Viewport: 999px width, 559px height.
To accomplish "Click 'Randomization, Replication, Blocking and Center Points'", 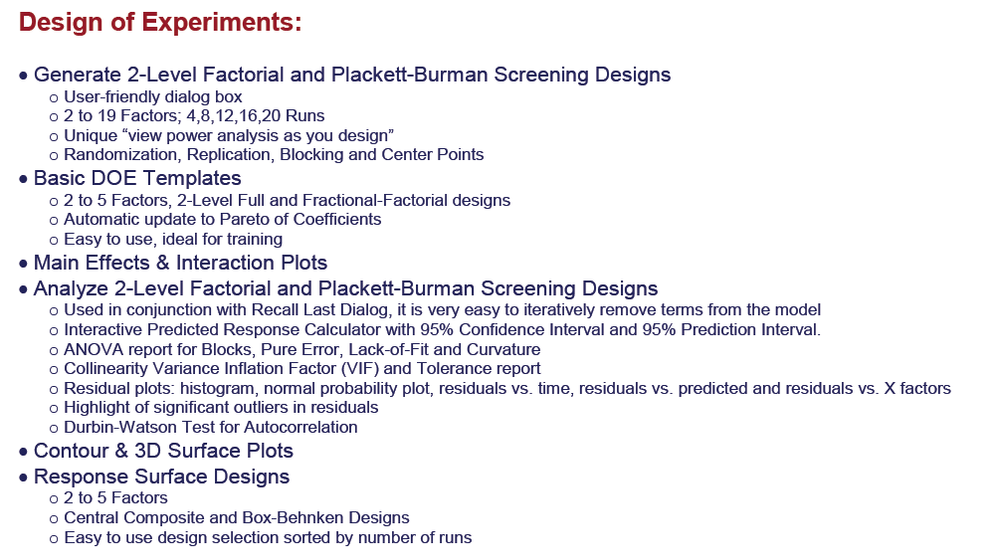I will pos(273,155).
